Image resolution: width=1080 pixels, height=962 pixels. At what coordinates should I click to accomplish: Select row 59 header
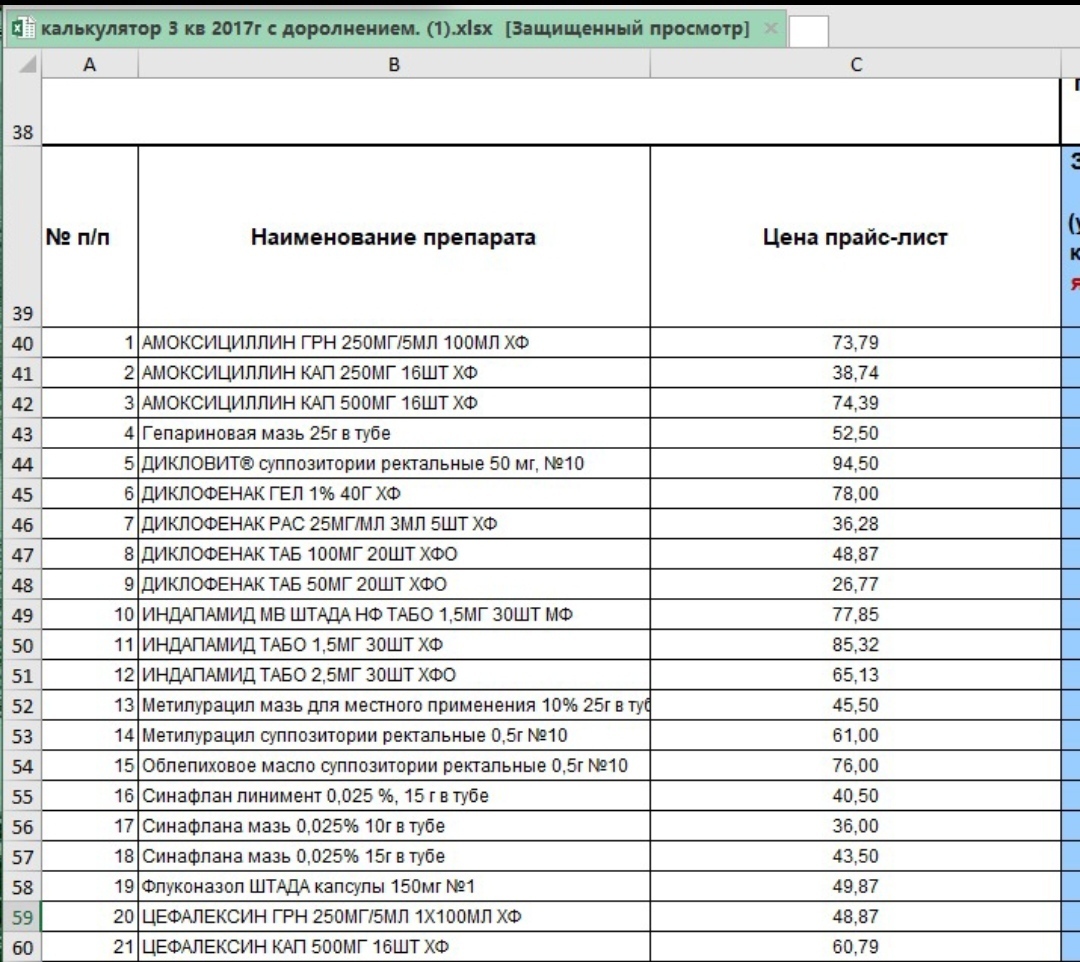pyautogui.click(x=23, y=917)
